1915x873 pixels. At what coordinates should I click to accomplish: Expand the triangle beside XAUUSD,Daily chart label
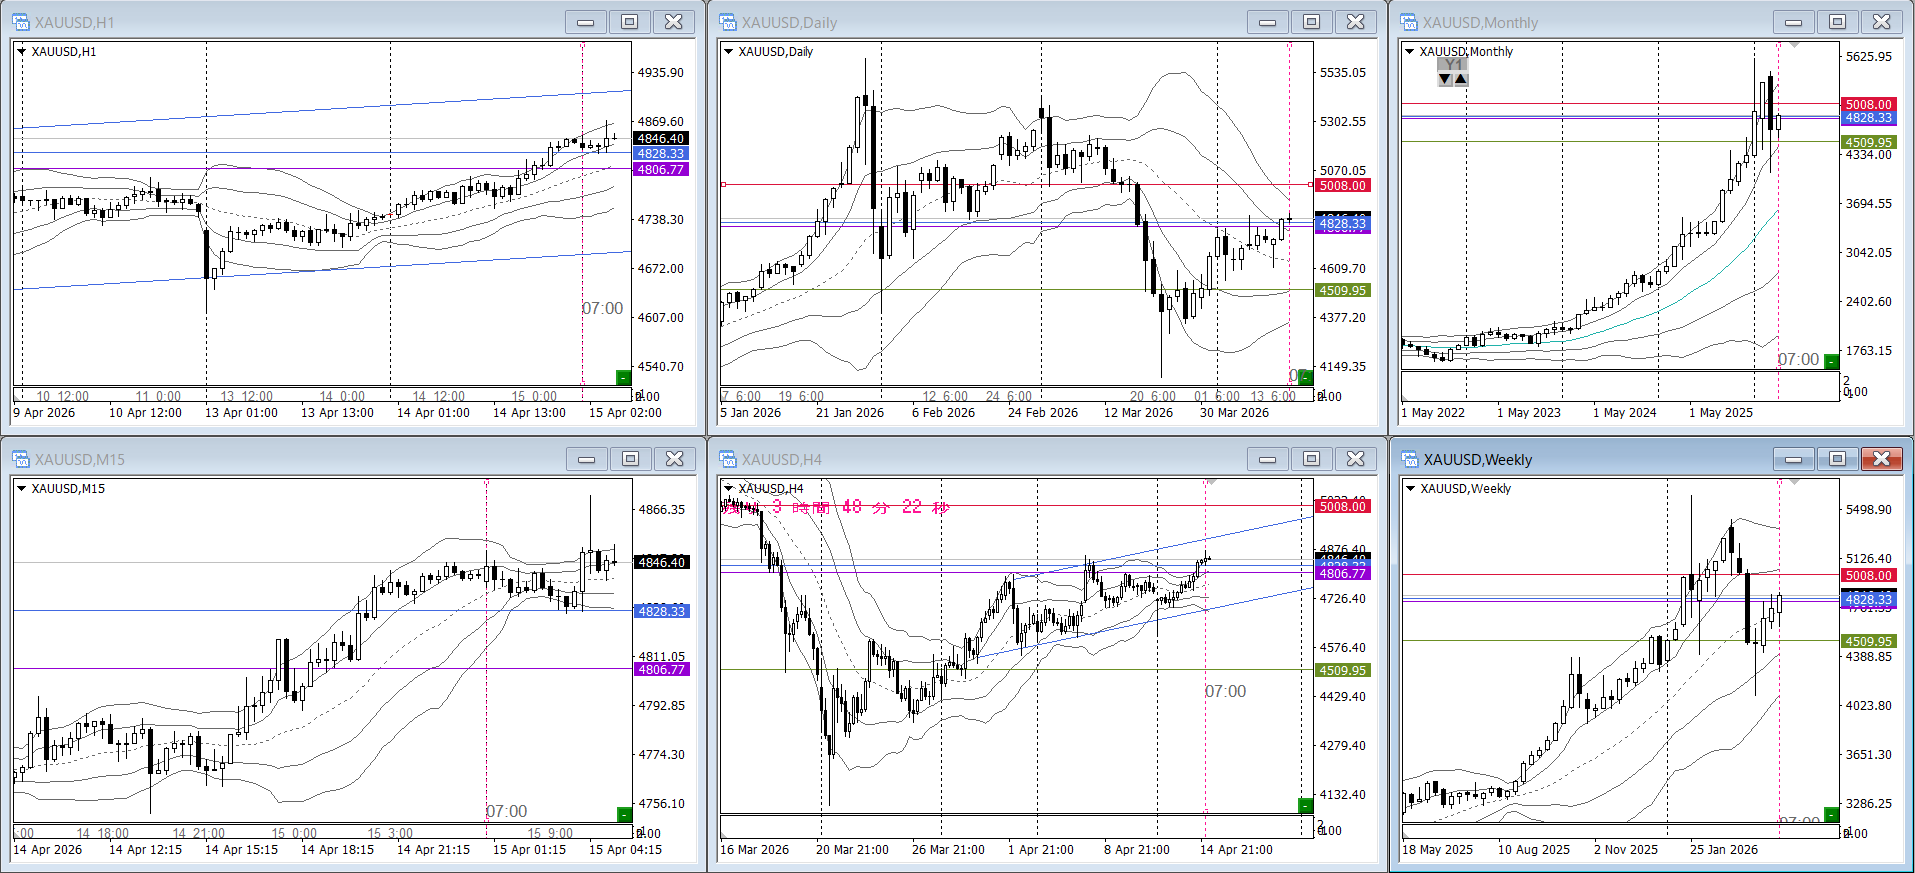[x=729, y=52]
